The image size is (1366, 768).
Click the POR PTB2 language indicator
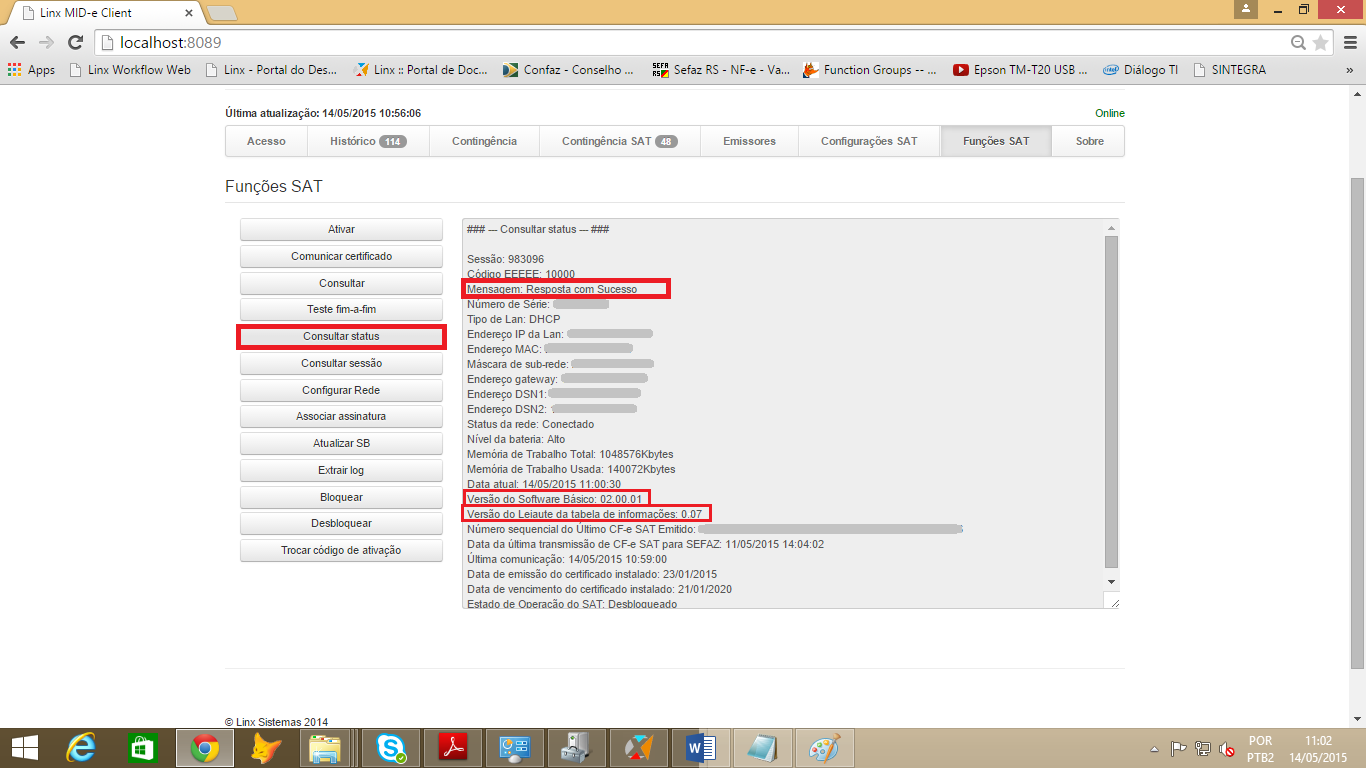[1261, 749]
